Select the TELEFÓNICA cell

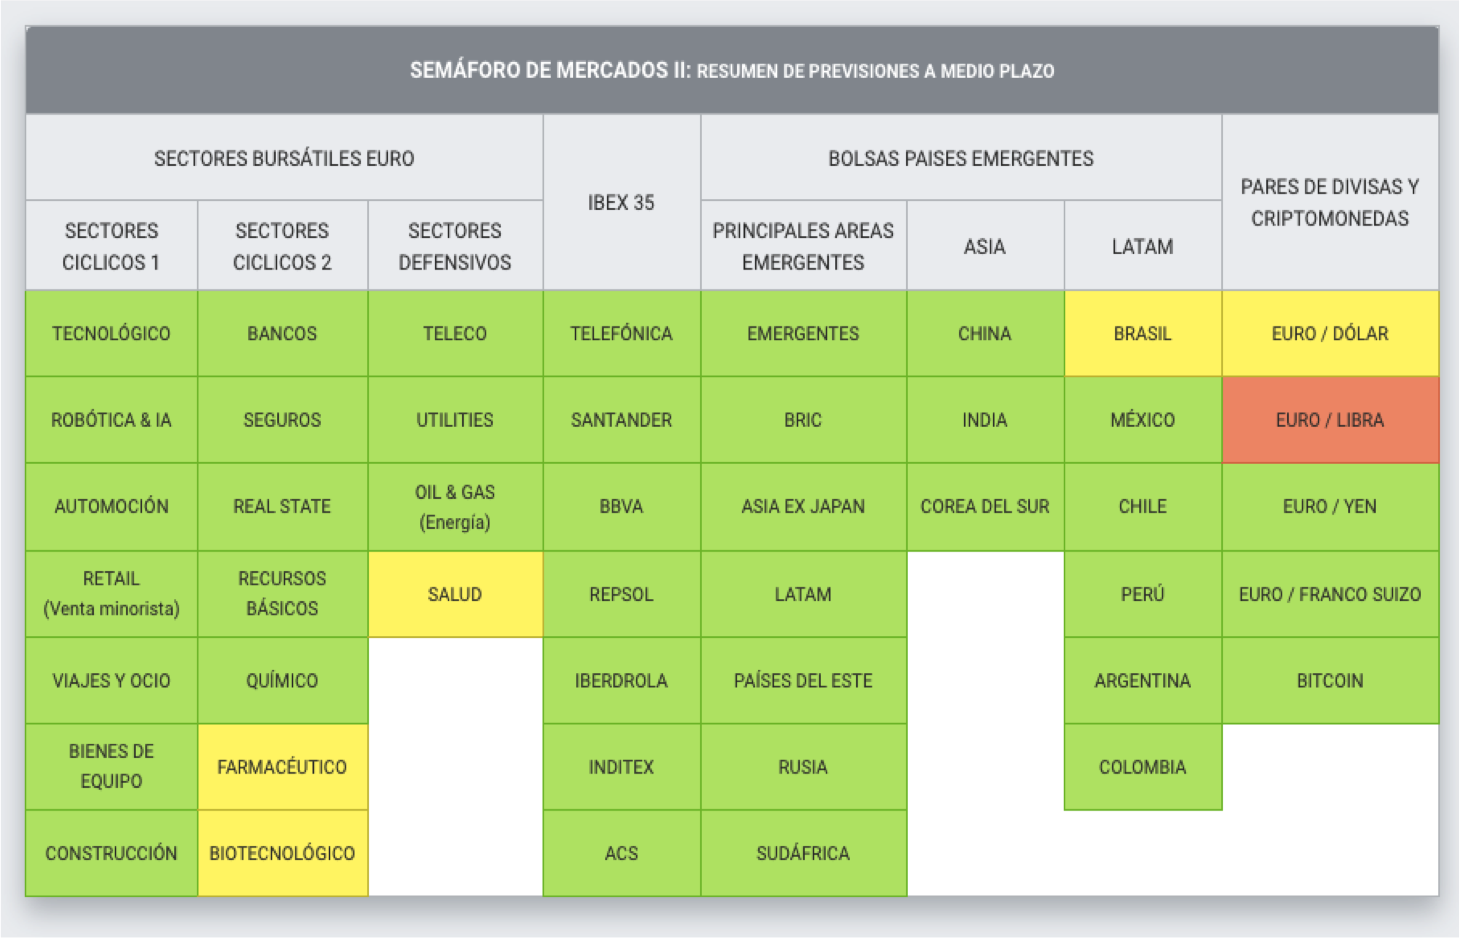(x=621, y=334)
